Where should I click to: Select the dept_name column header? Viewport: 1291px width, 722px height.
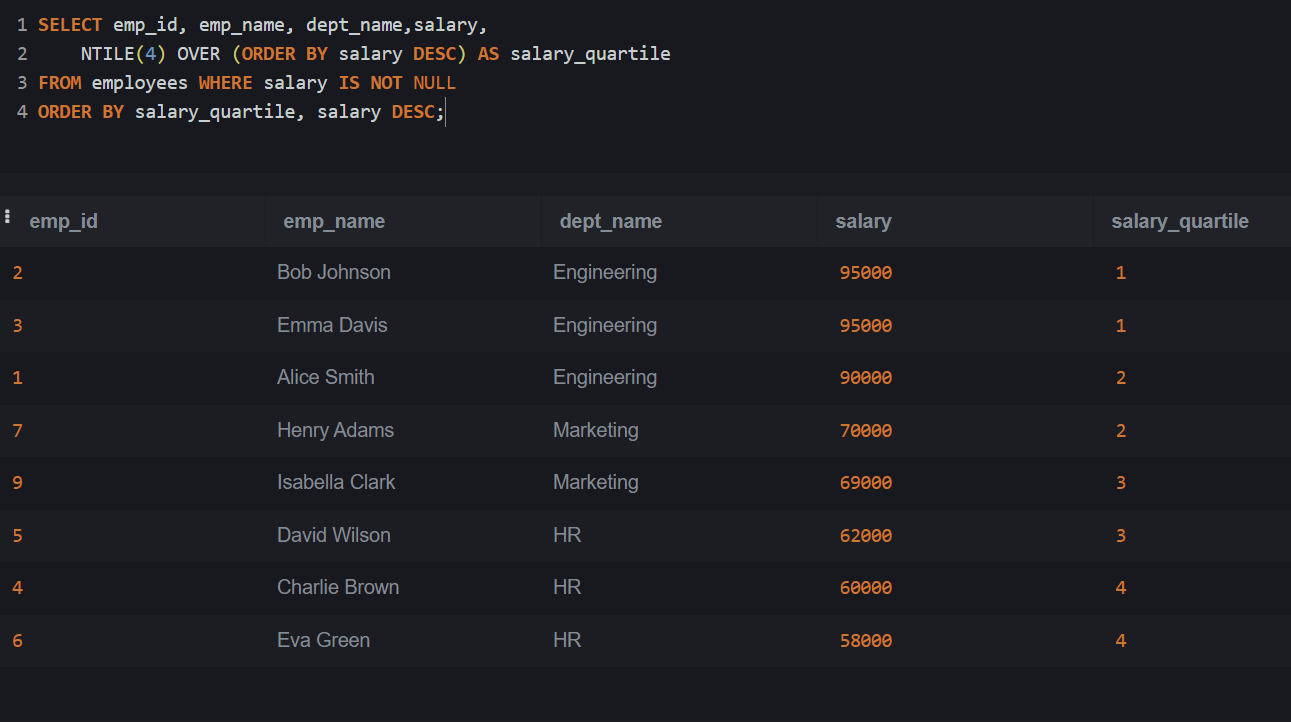(611, 221)
